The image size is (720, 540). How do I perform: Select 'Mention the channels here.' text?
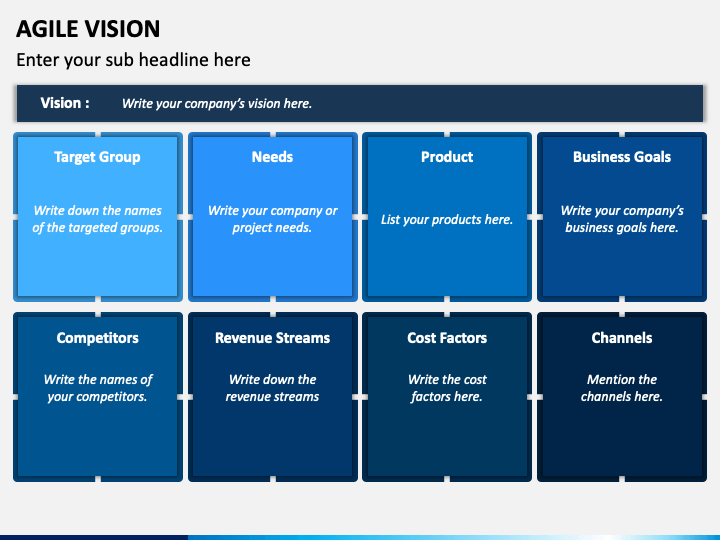622,388
